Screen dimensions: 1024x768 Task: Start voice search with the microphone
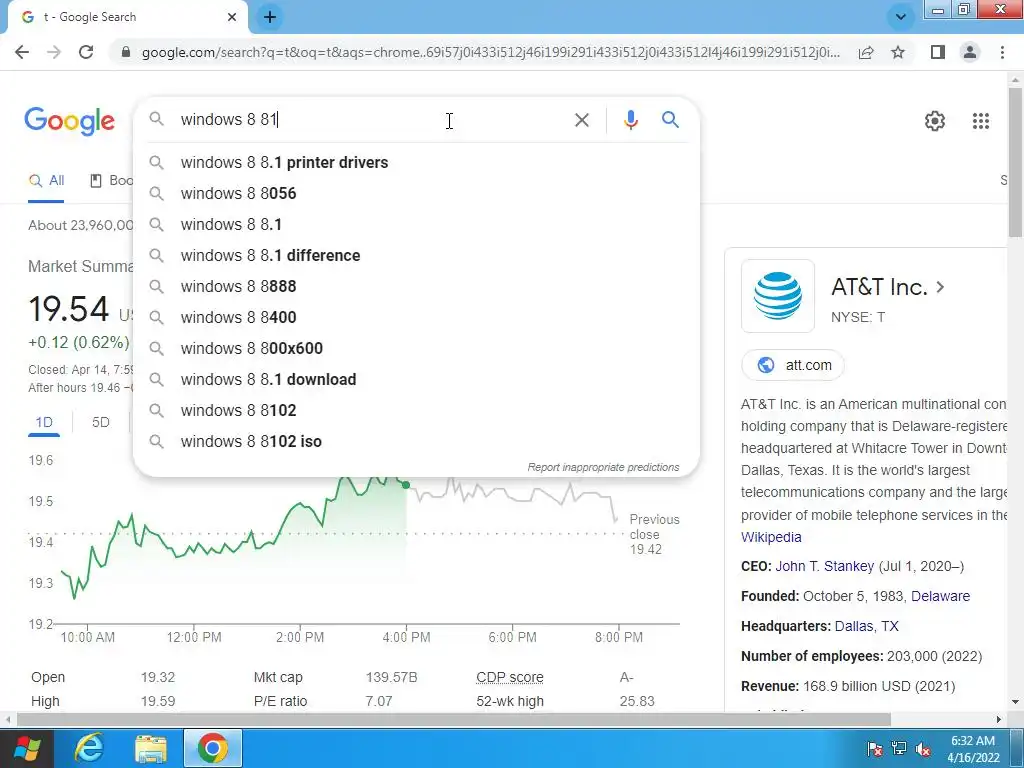pos(630,120)
